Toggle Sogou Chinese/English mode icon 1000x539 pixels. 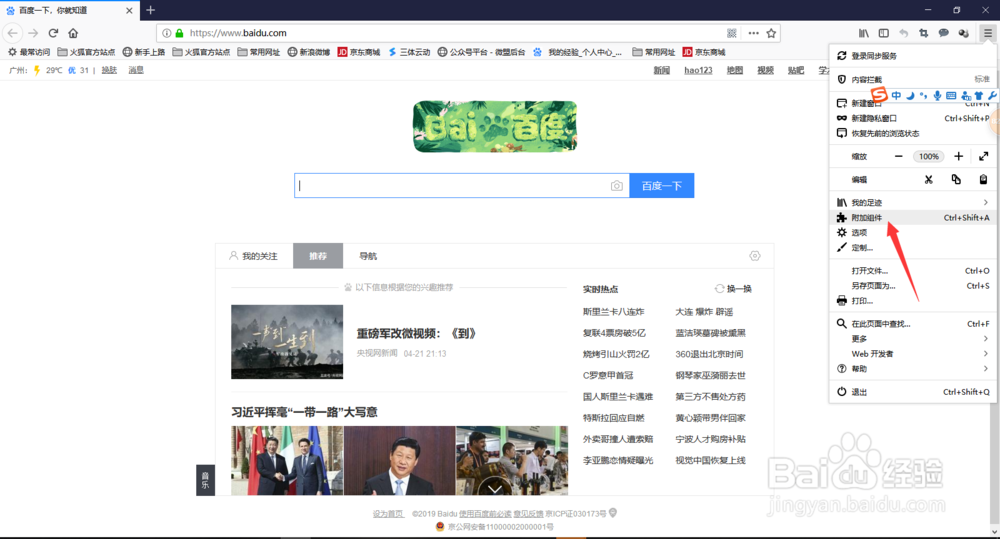pyautogui.click(x=896, y=96)
